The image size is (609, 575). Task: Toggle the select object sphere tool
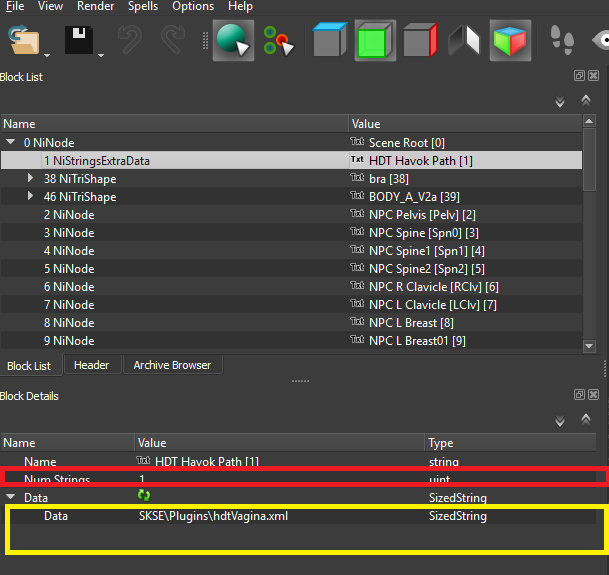click(x=233, y=40)
